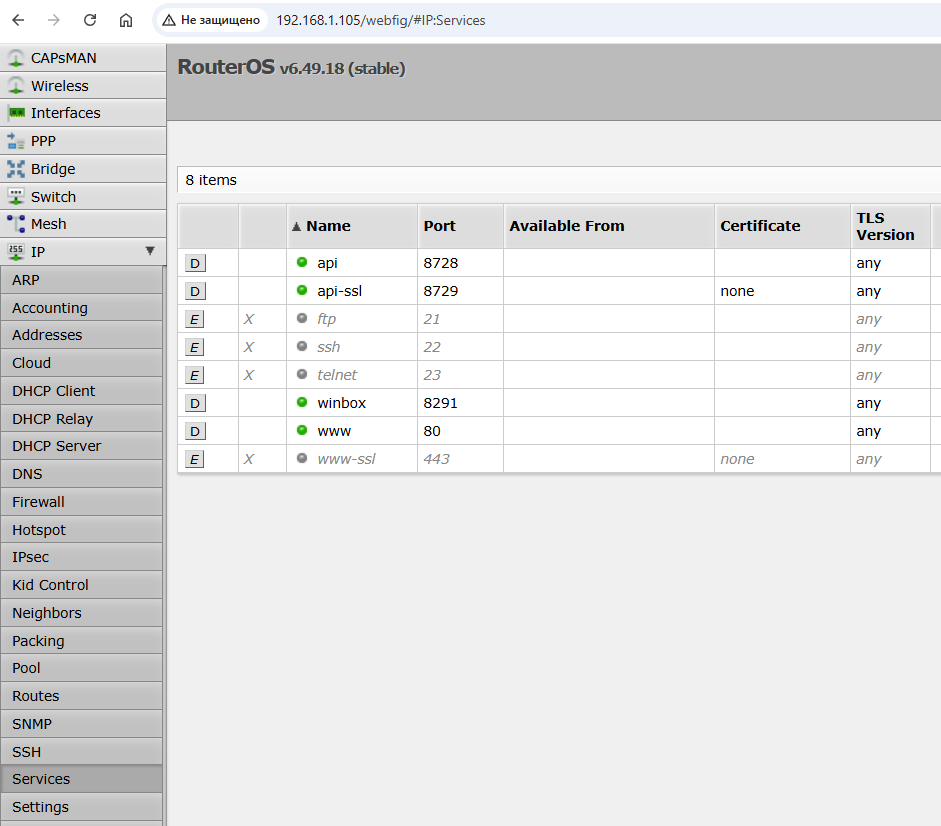The height and width of the screenshot is (826, 941).
Task: Disable the api service with D button
Action: (x=195, y=264)
